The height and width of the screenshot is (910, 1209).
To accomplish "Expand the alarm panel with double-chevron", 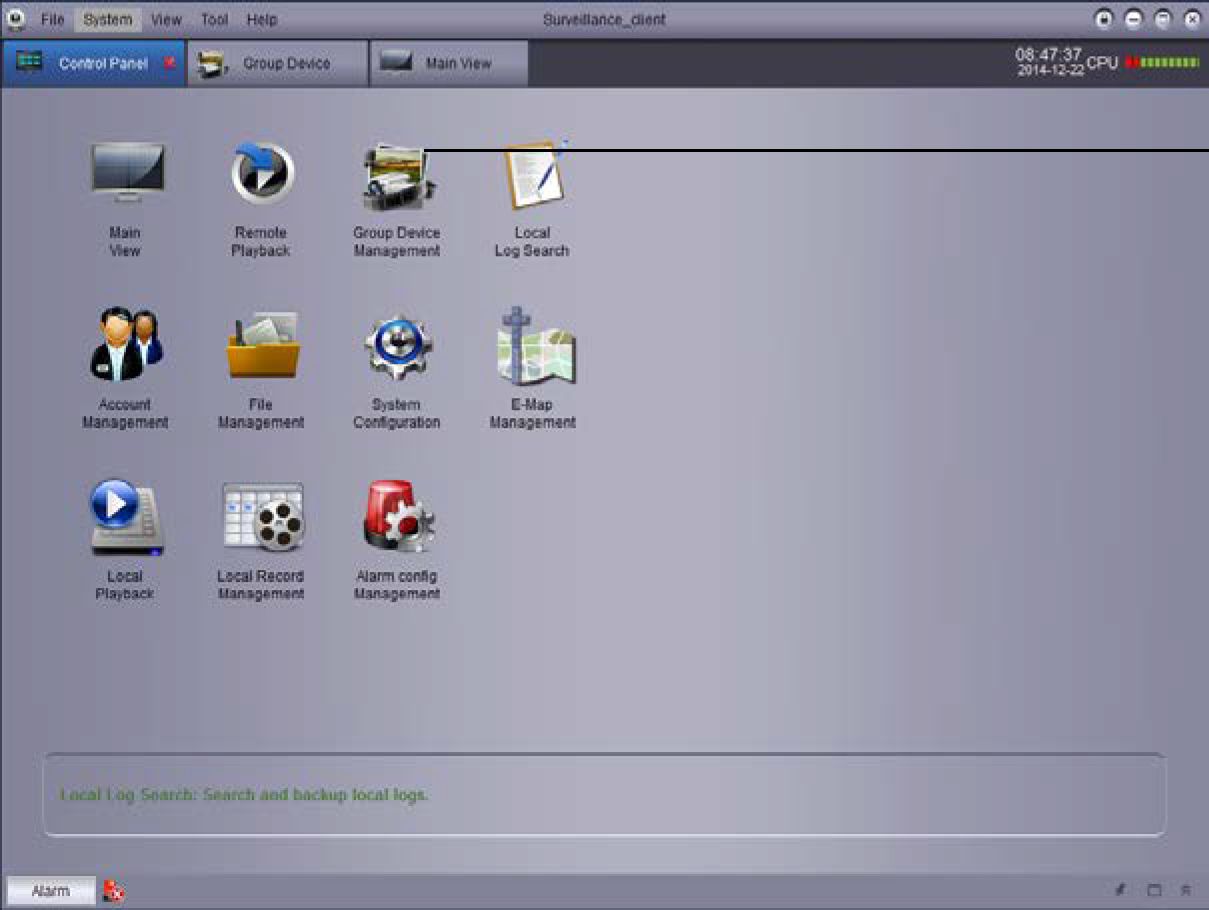I will [1186, 890].
